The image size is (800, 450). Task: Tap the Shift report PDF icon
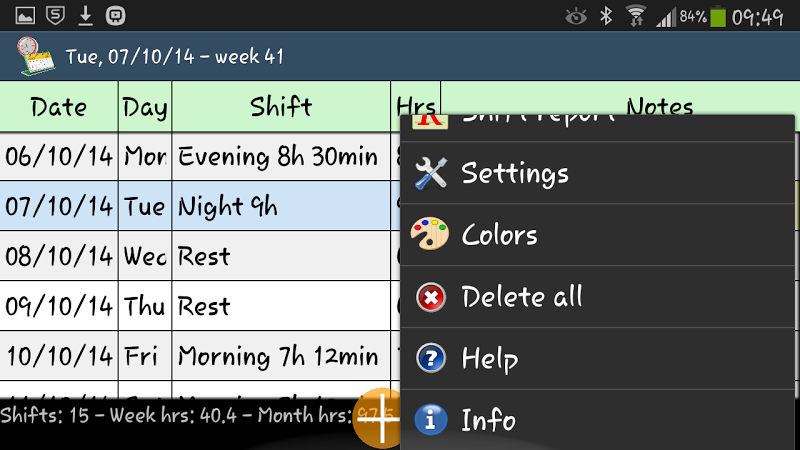[x=430, y=122]
